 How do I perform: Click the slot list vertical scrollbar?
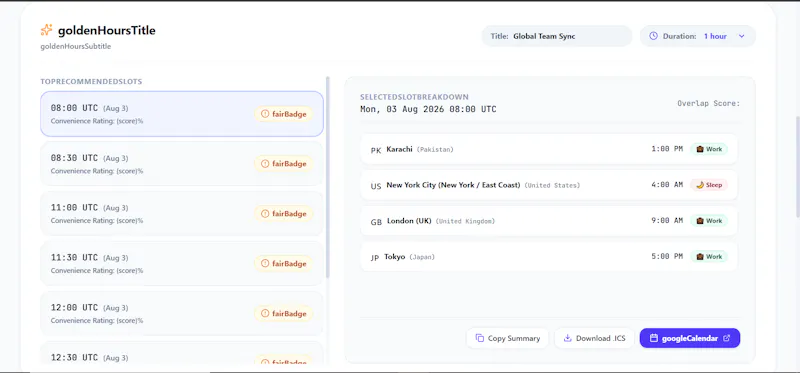tap(328, 177)
